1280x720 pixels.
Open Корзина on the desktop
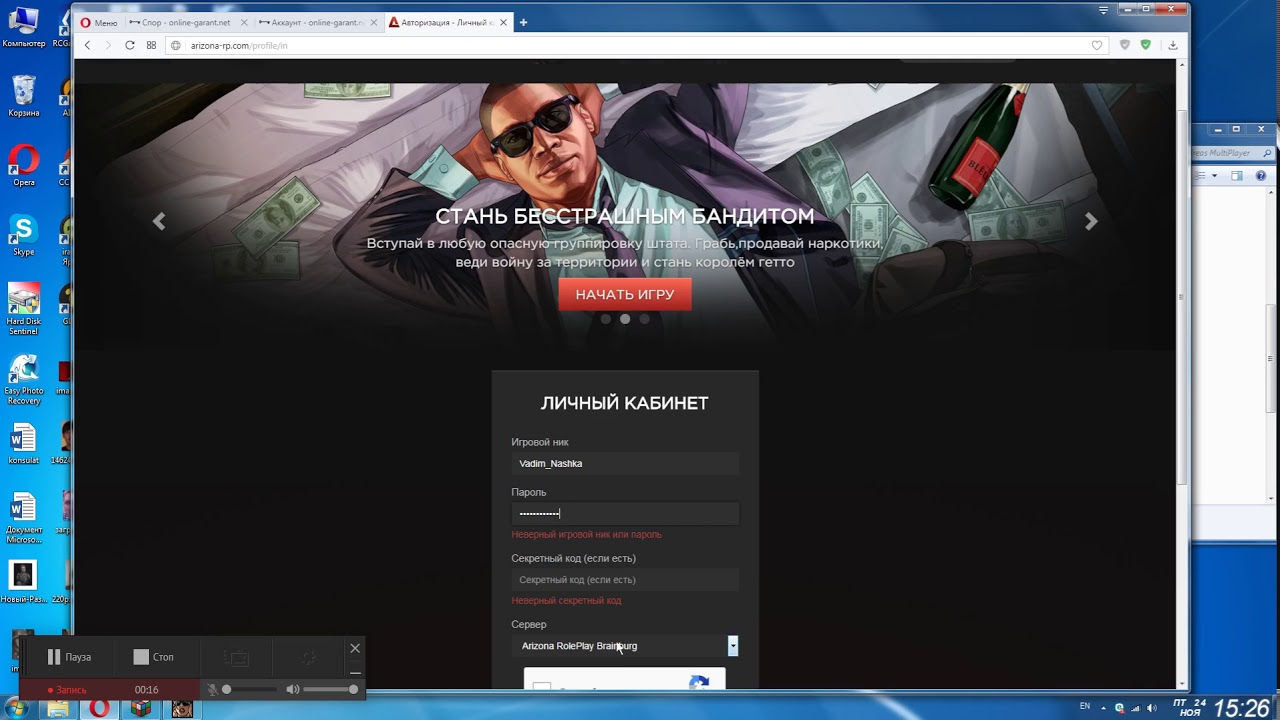tap(24, 96)
